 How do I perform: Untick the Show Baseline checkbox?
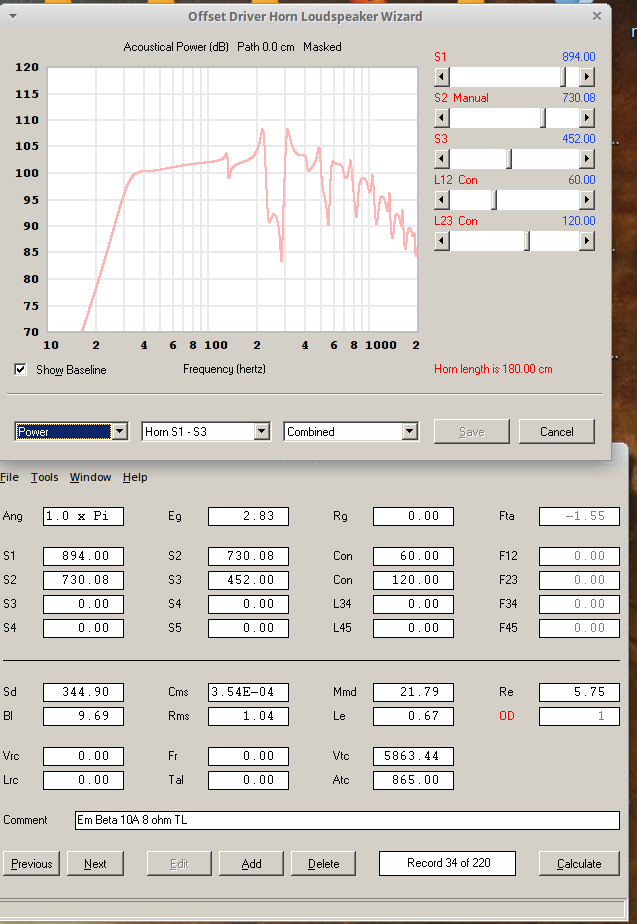click(21, 369)
